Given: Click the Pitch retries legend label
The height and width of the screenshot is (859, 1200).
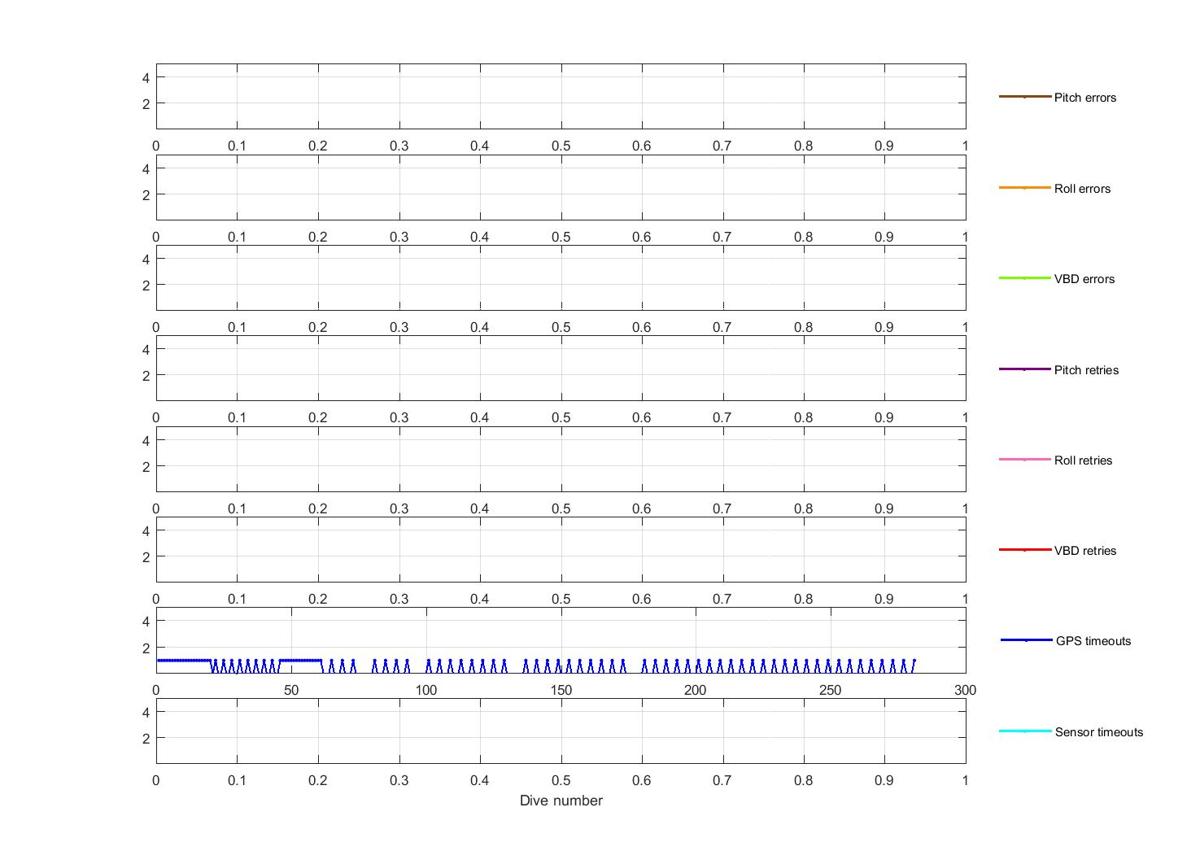Looking at the screenshot, I should click(1086, 370).
